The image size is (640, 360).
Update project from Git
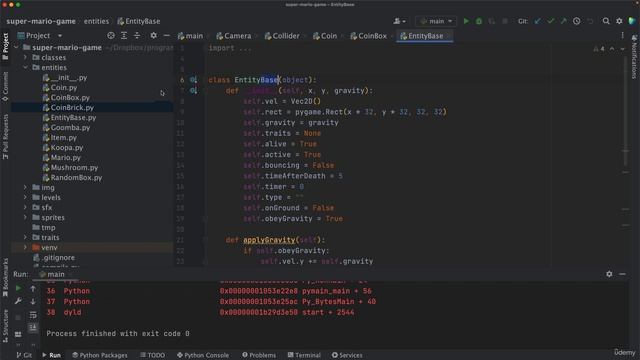(538, 21)
